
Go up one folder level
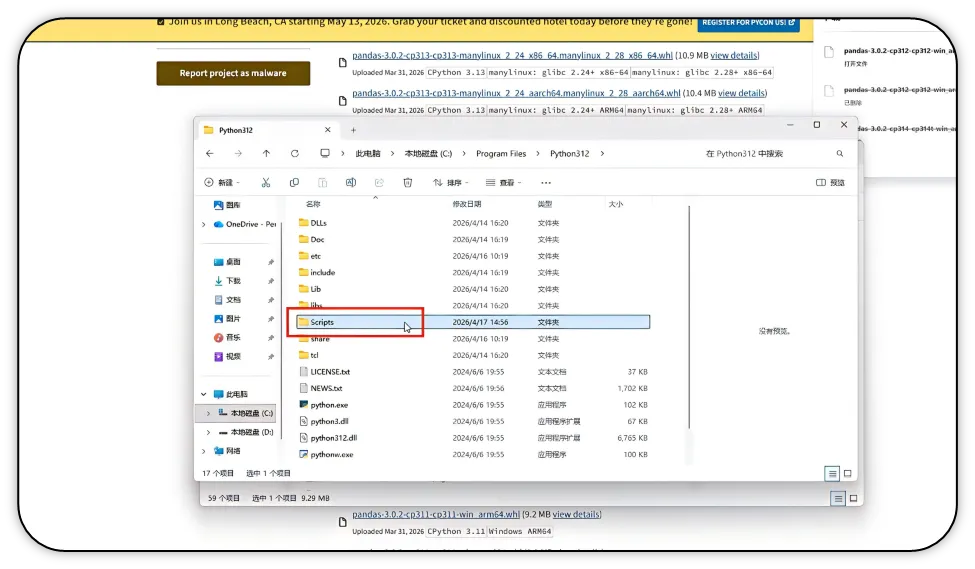tap(266, 154)
